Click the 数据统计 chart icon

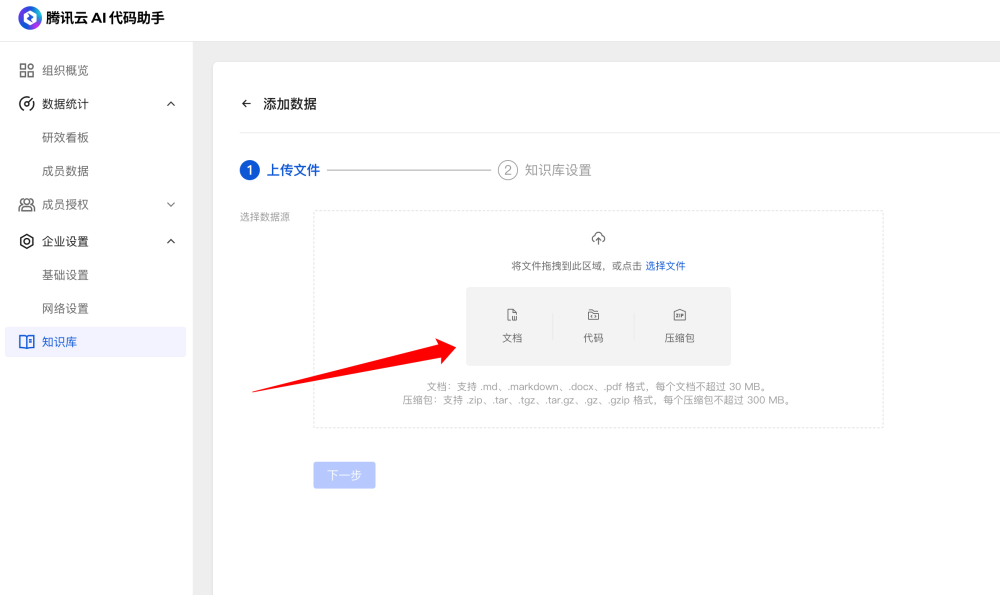click(x=27, y=103)
